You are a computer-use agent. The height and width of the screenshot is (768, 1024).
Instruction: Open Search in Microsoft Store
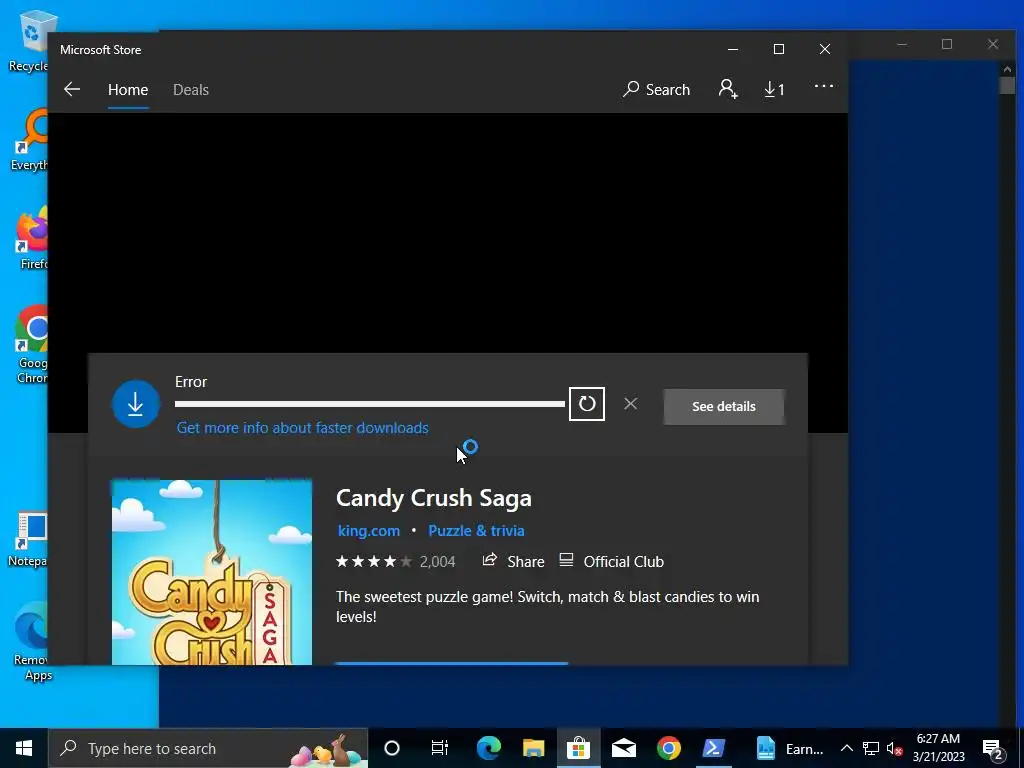click(656, 89)
